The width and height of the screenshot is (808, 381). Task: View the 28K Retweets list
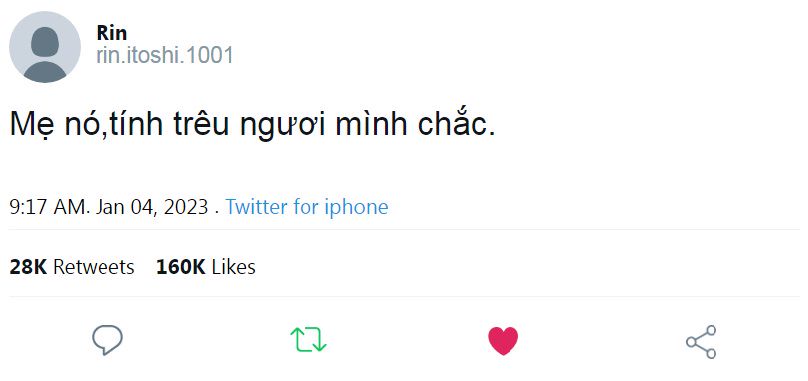coord(72,267)
